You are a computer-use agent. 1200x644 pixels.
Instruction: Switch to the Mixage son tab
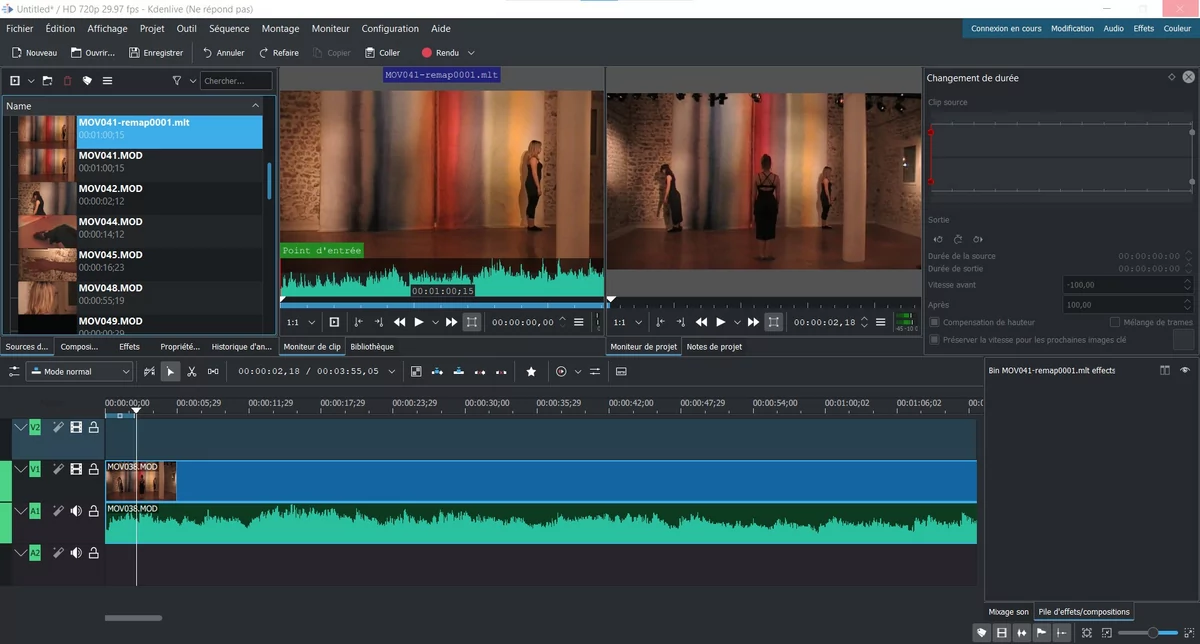(x=1008, y=612)
